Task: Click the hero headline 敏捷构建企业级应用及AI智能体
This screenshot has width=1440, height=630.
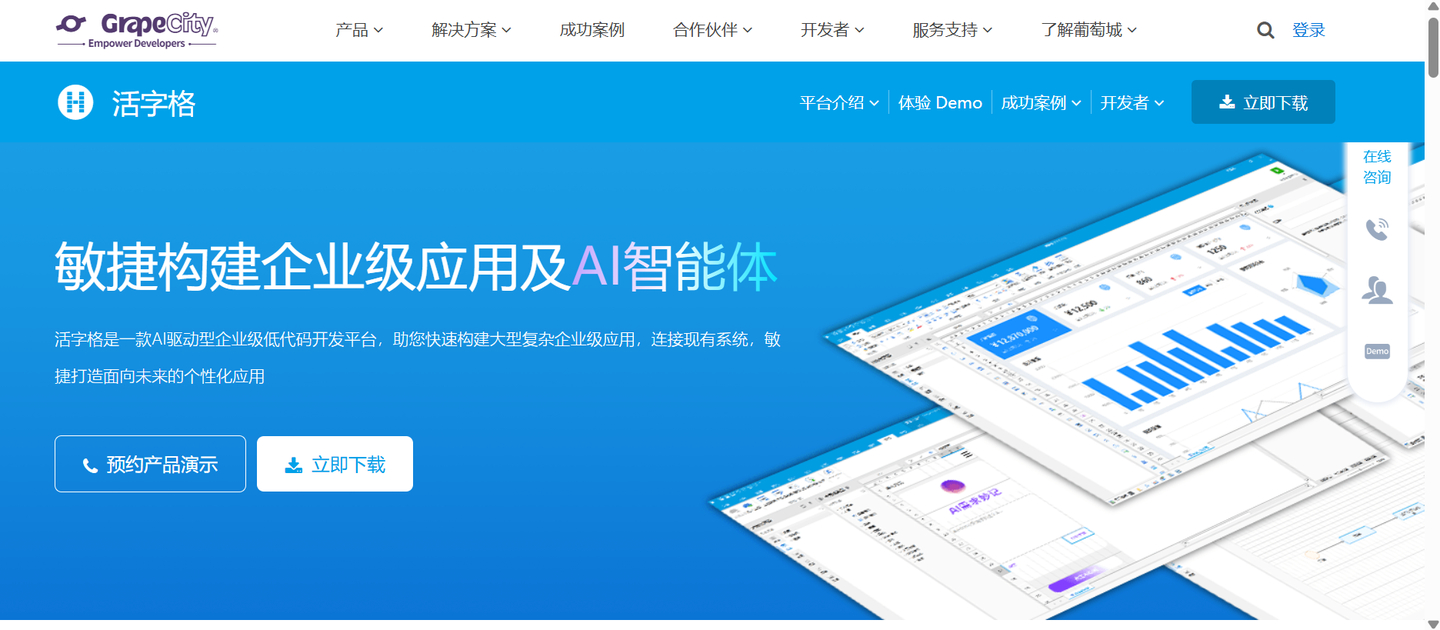Action: 416,267
